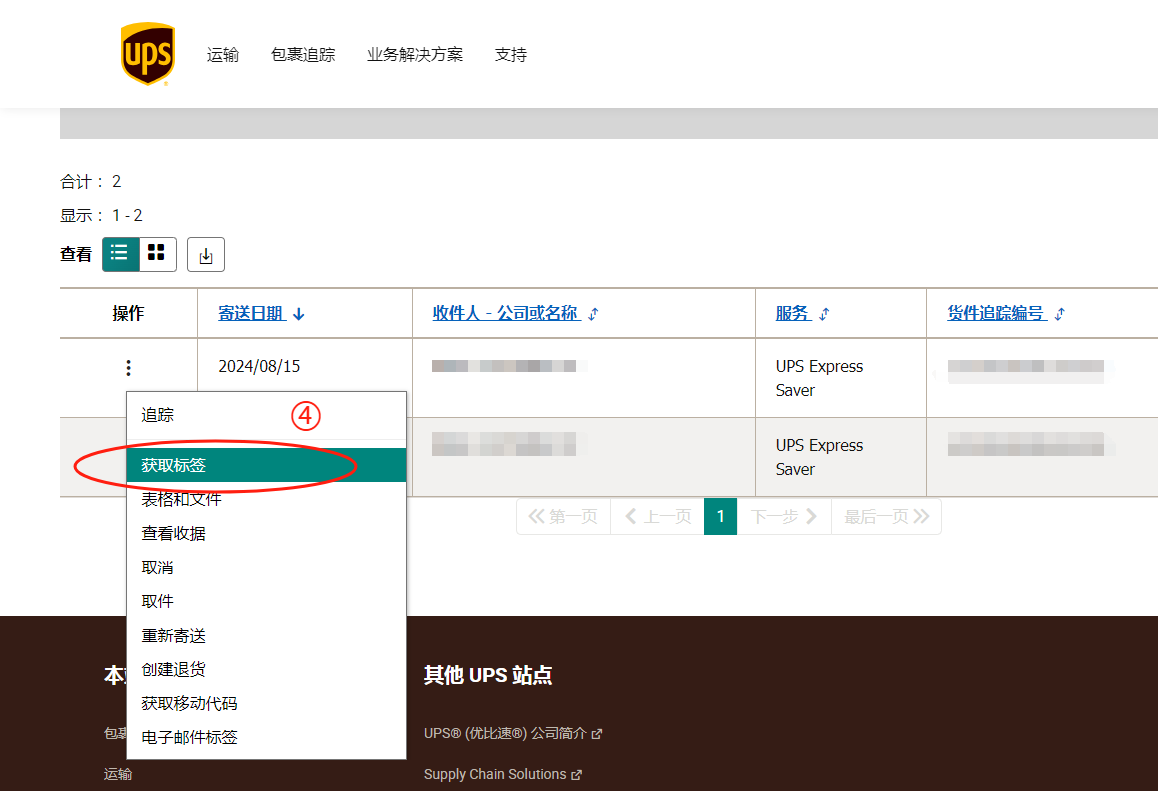Open UPS® (优比速®) 公司简介 footer link

[x=513, y=733]
